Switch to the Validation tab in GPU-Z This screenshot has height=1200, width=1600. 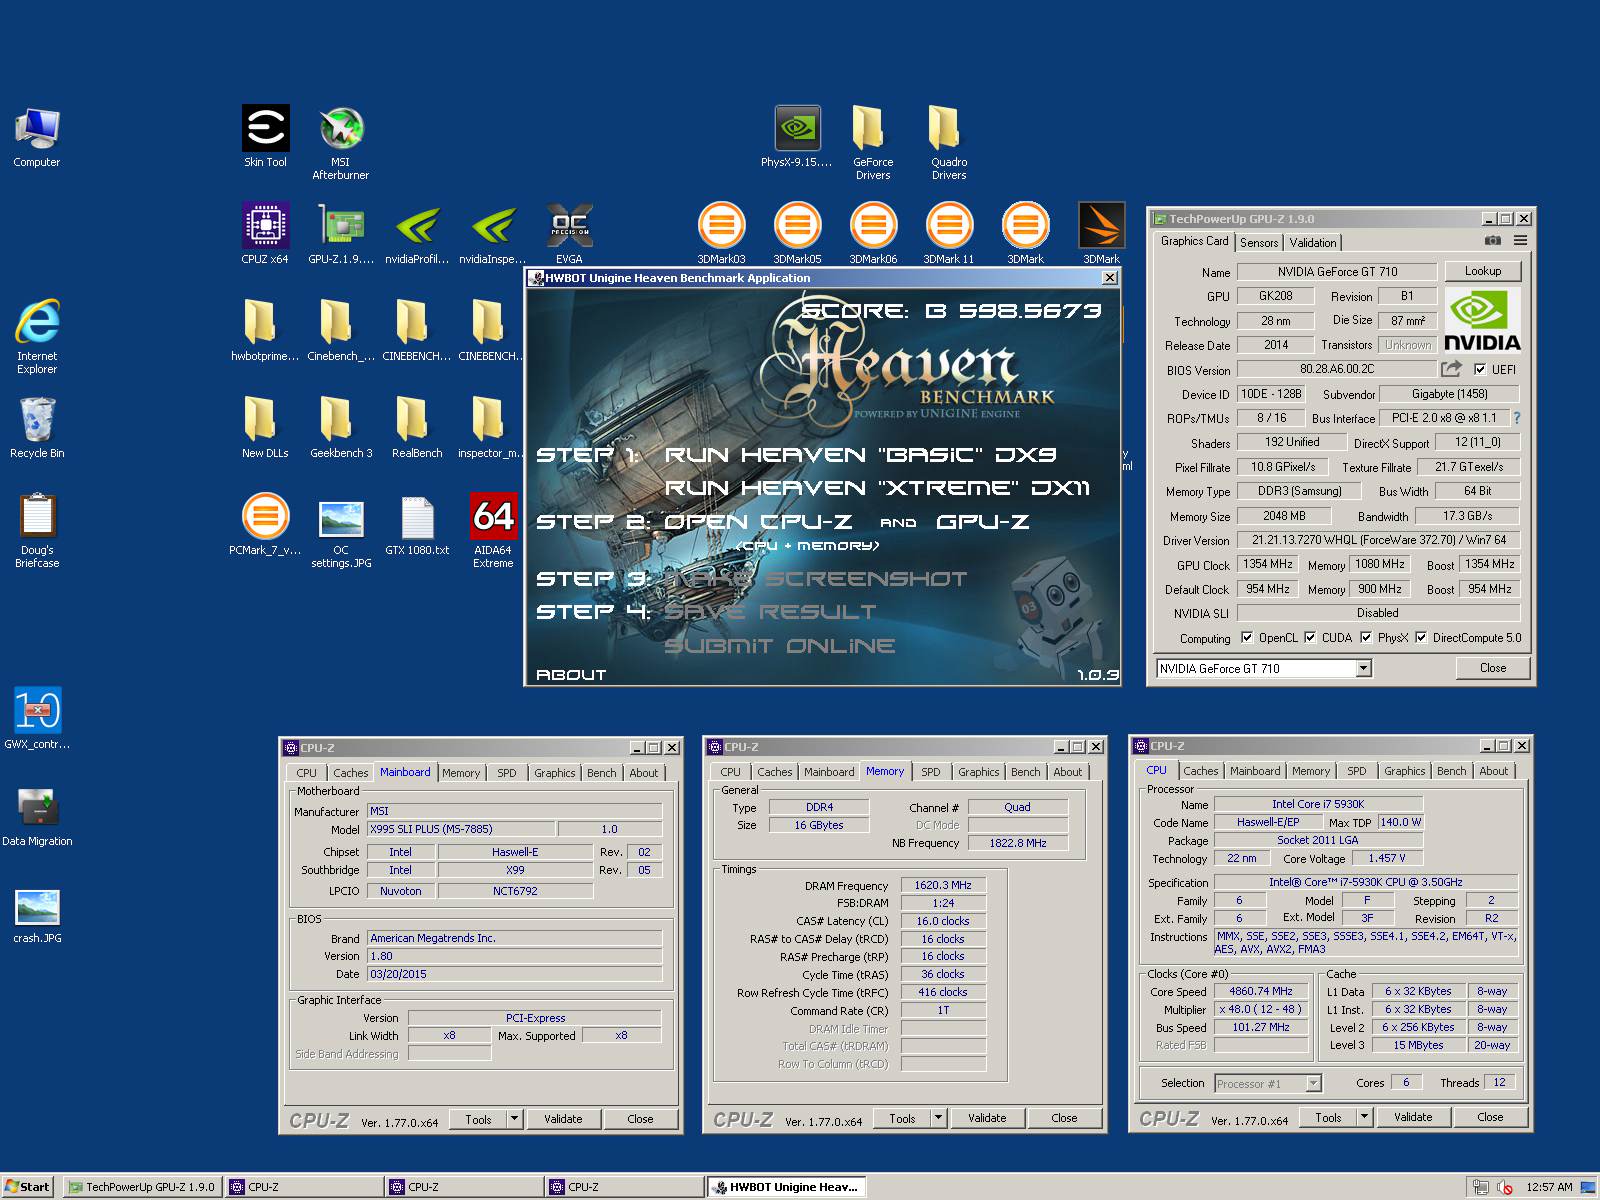pyautogui.click(x=1313, y=242)
